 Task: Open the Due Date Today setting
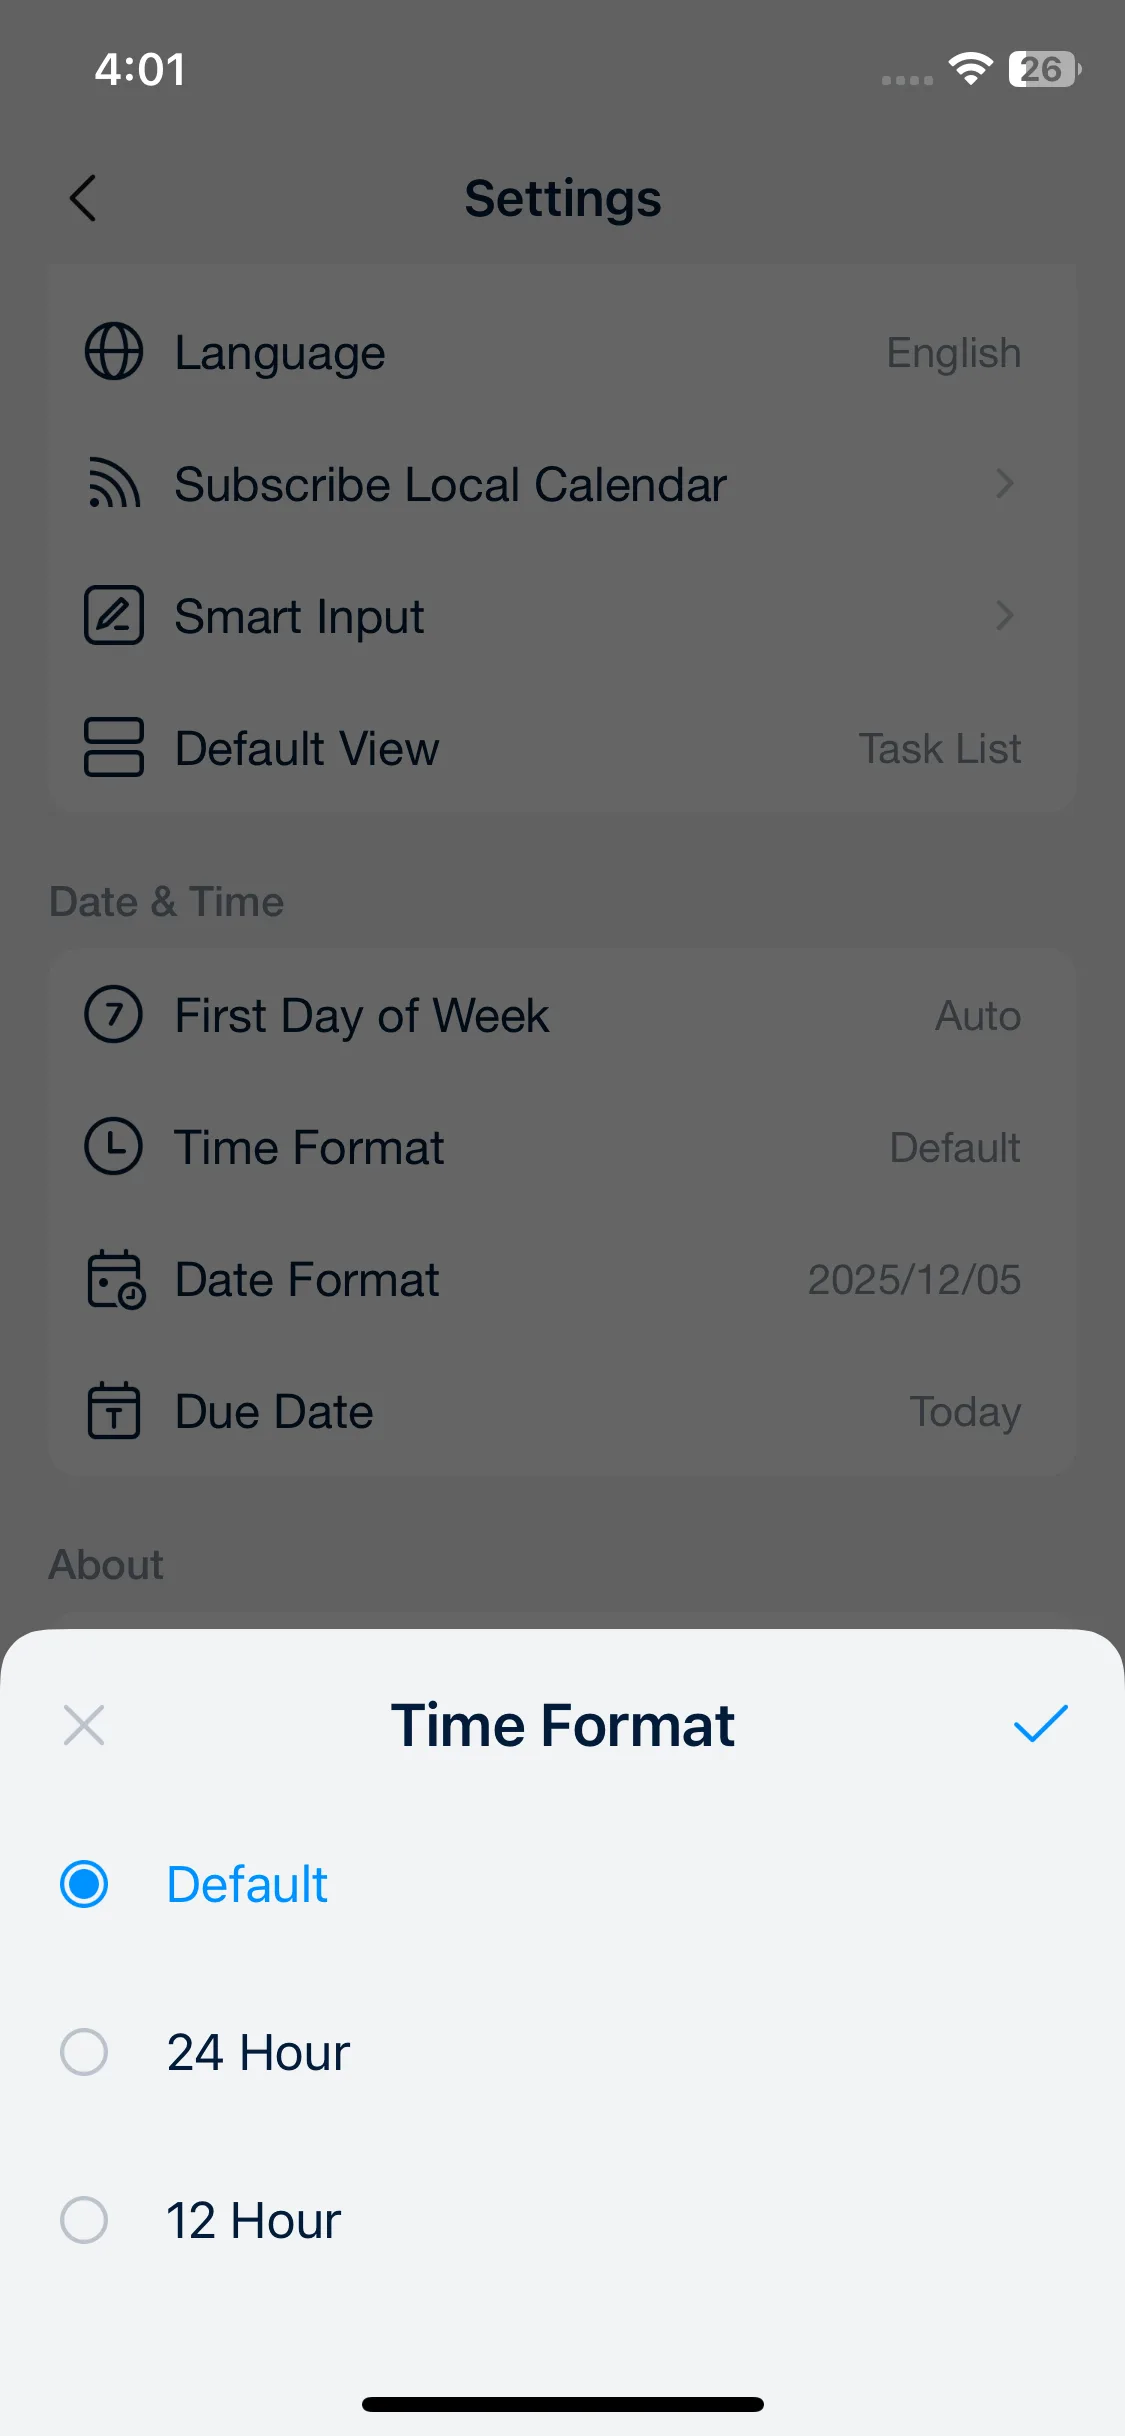point(964,1412)
